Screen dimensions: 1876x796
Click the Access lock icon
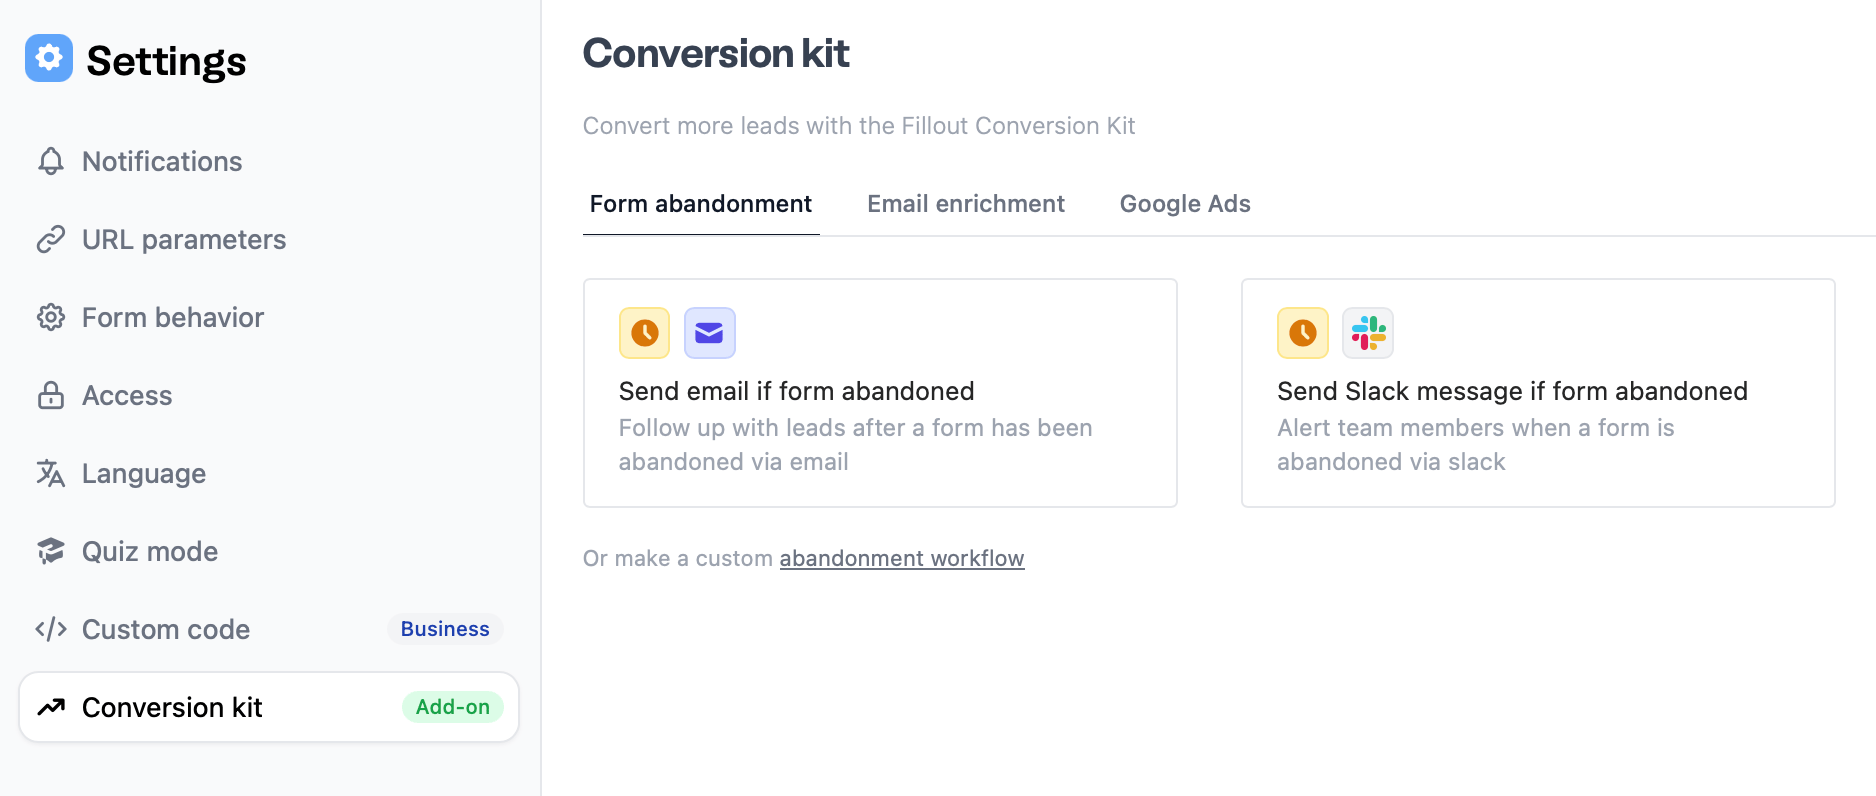click(x=51, y=395)
